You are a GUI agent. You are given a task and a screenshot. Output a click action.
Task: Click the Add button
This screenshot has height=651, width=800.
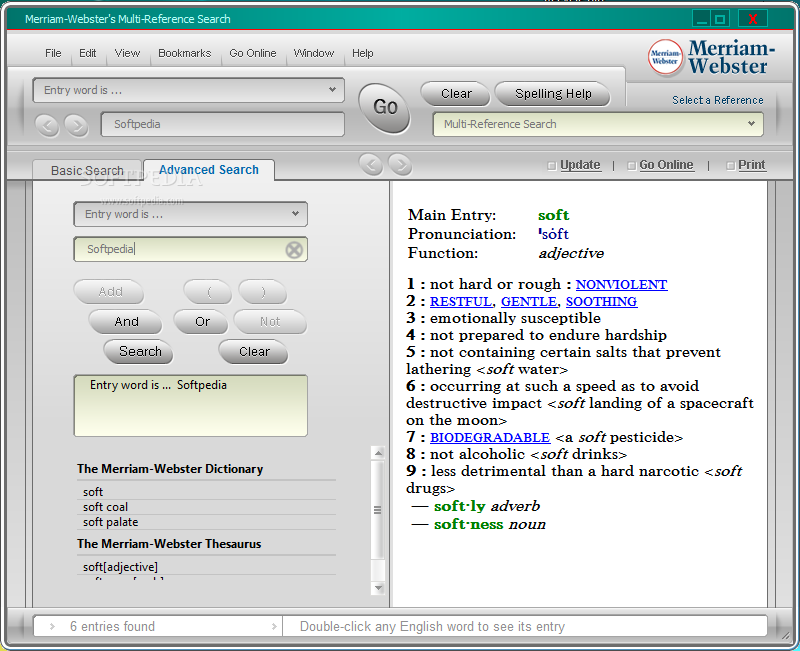110,292
